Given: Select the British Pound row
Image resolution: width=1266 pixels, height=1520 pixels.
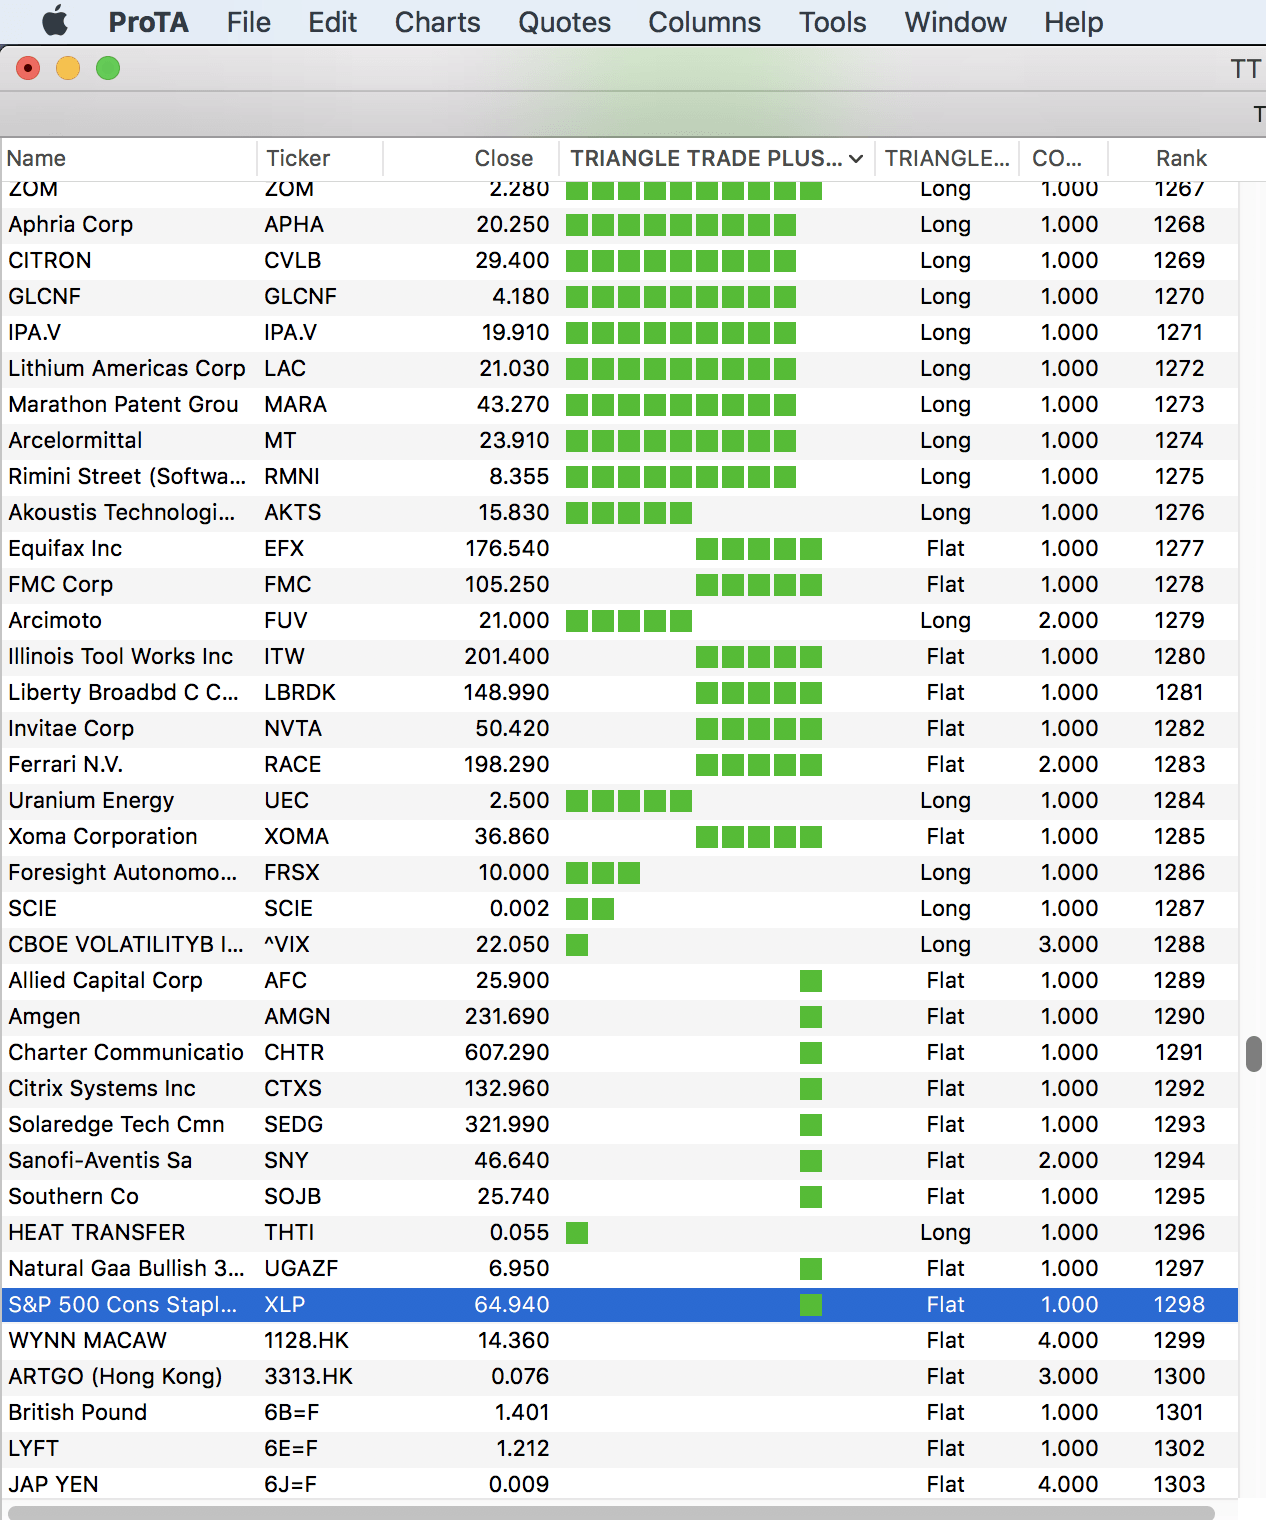Looking at the screenshot, I should 619,1412.
